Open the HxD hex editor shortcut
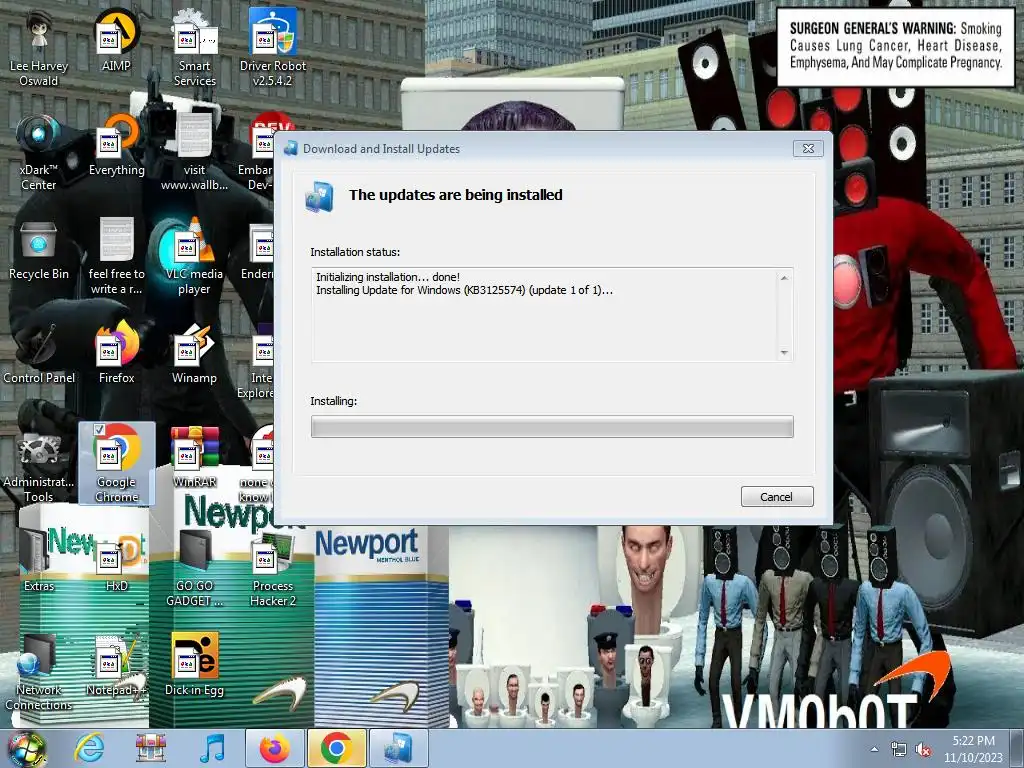Viewport: 1024px width, 768px height. click(116, 561)
